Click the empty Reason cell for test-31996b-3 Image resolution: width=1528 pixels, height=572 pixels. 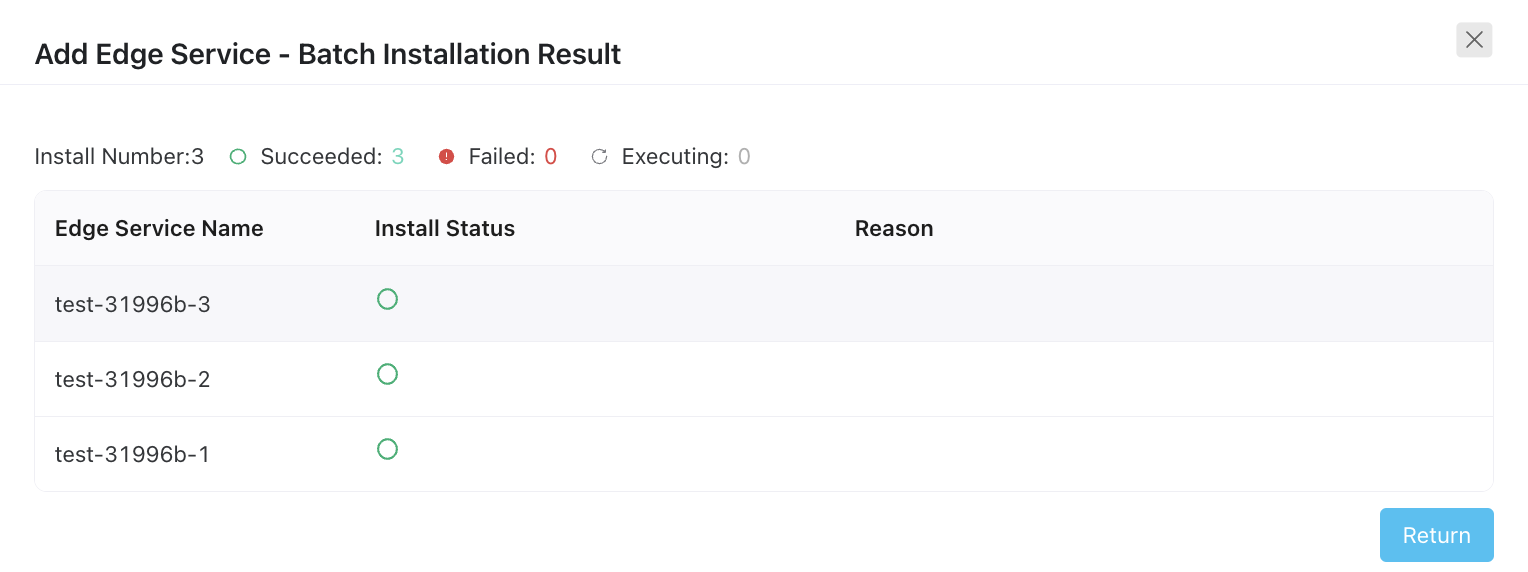[1164, 304]
